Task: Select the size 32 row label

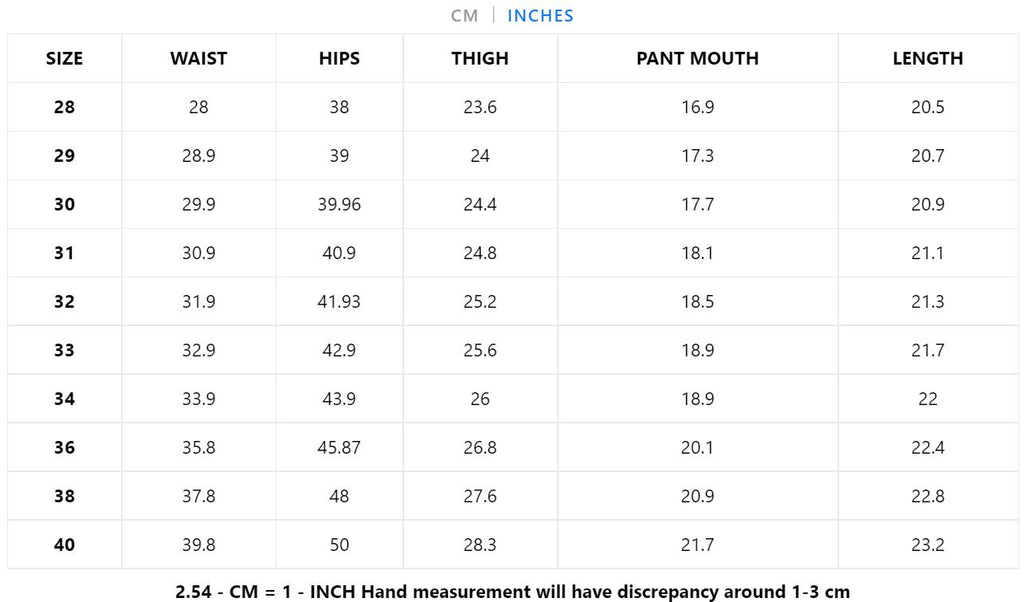Action: tap(64, 302)
